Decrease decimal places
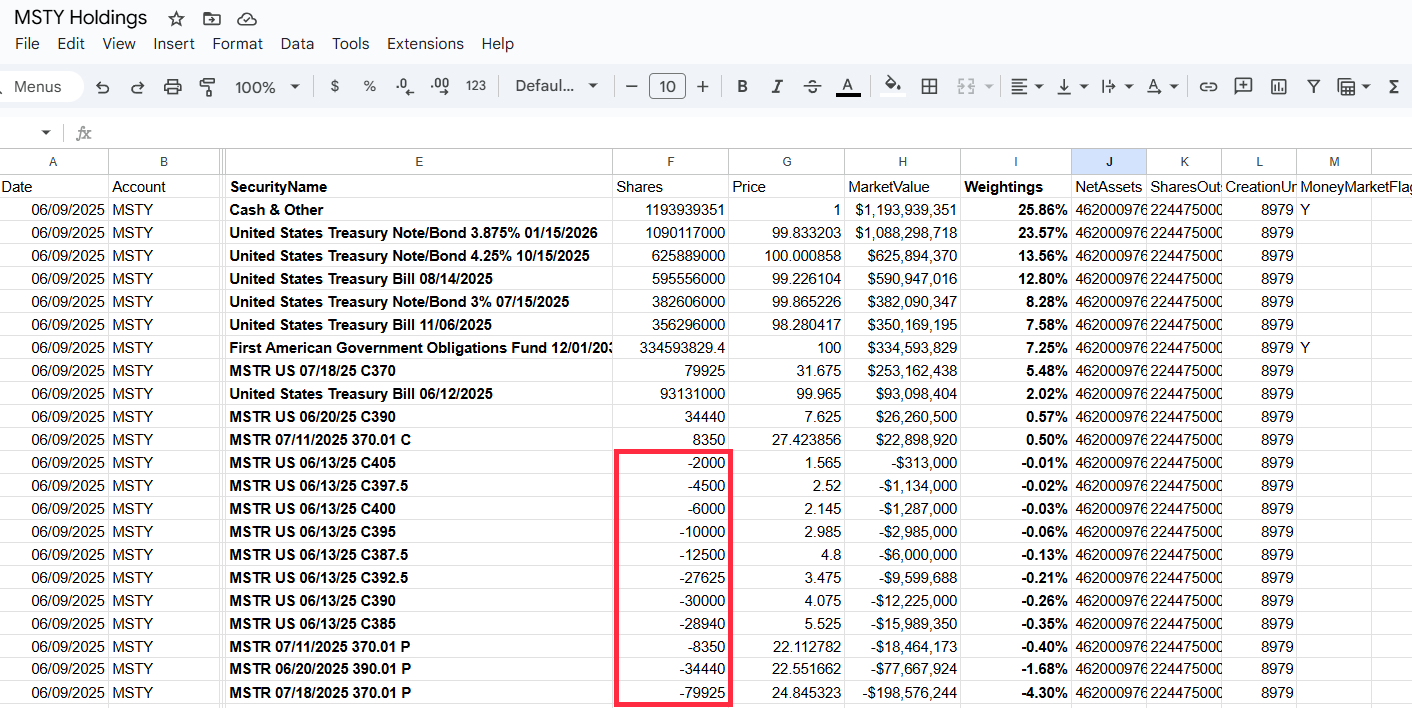Viewport: 1412px width, 708px height. click(405, 87)
